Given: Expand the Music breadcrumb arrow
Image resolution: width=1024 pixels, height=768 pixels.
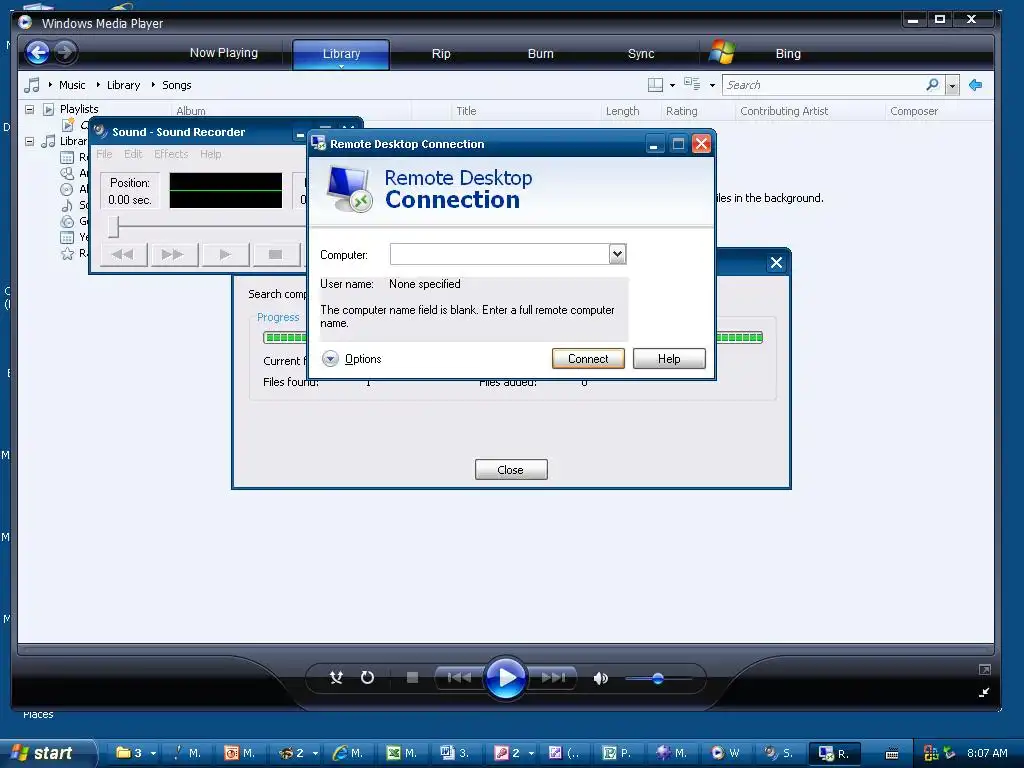Looking at the screenshot, I should coord(50,85).
